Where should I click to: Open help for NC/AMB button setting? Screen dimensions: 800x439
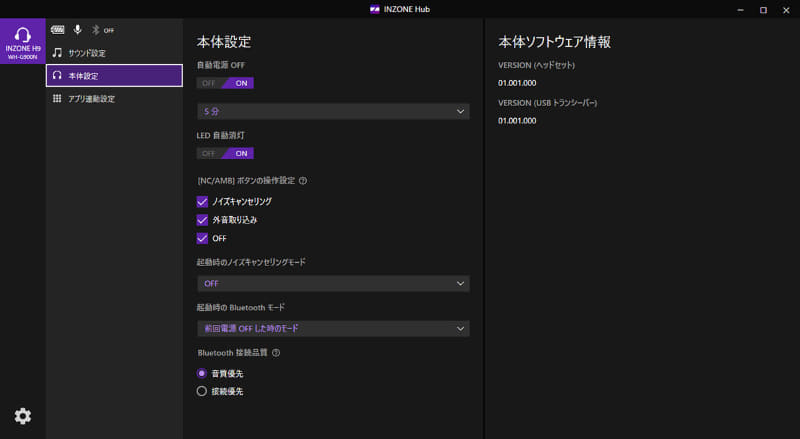(303, 181)
